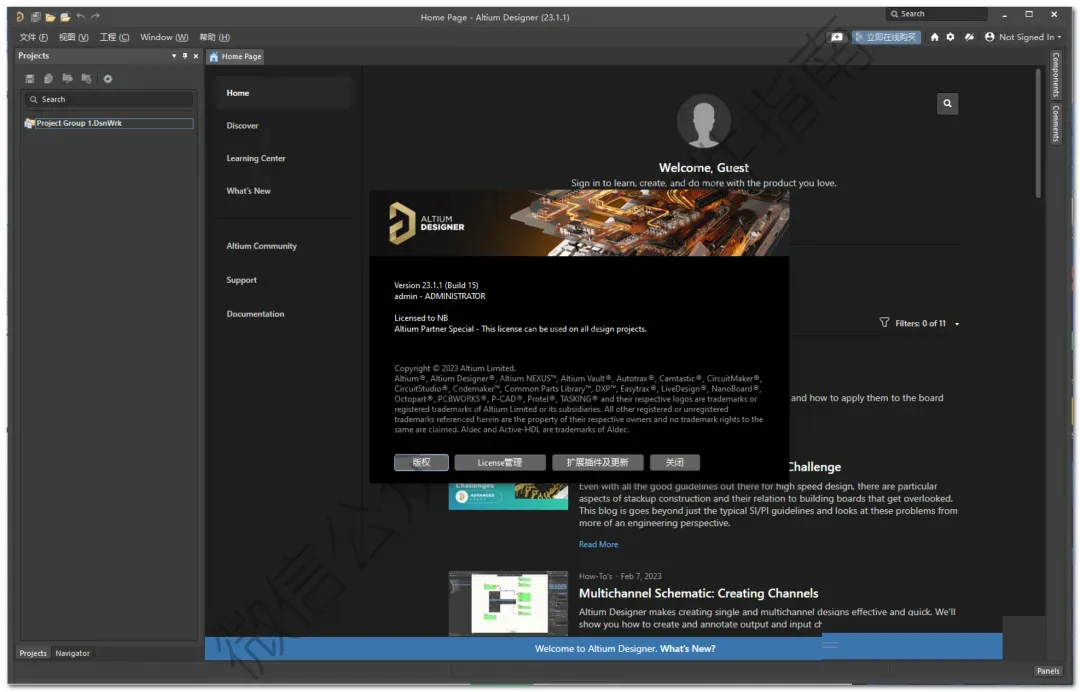
Task: Open the Components side panel tab
Action: click(x=1055, y=74)
